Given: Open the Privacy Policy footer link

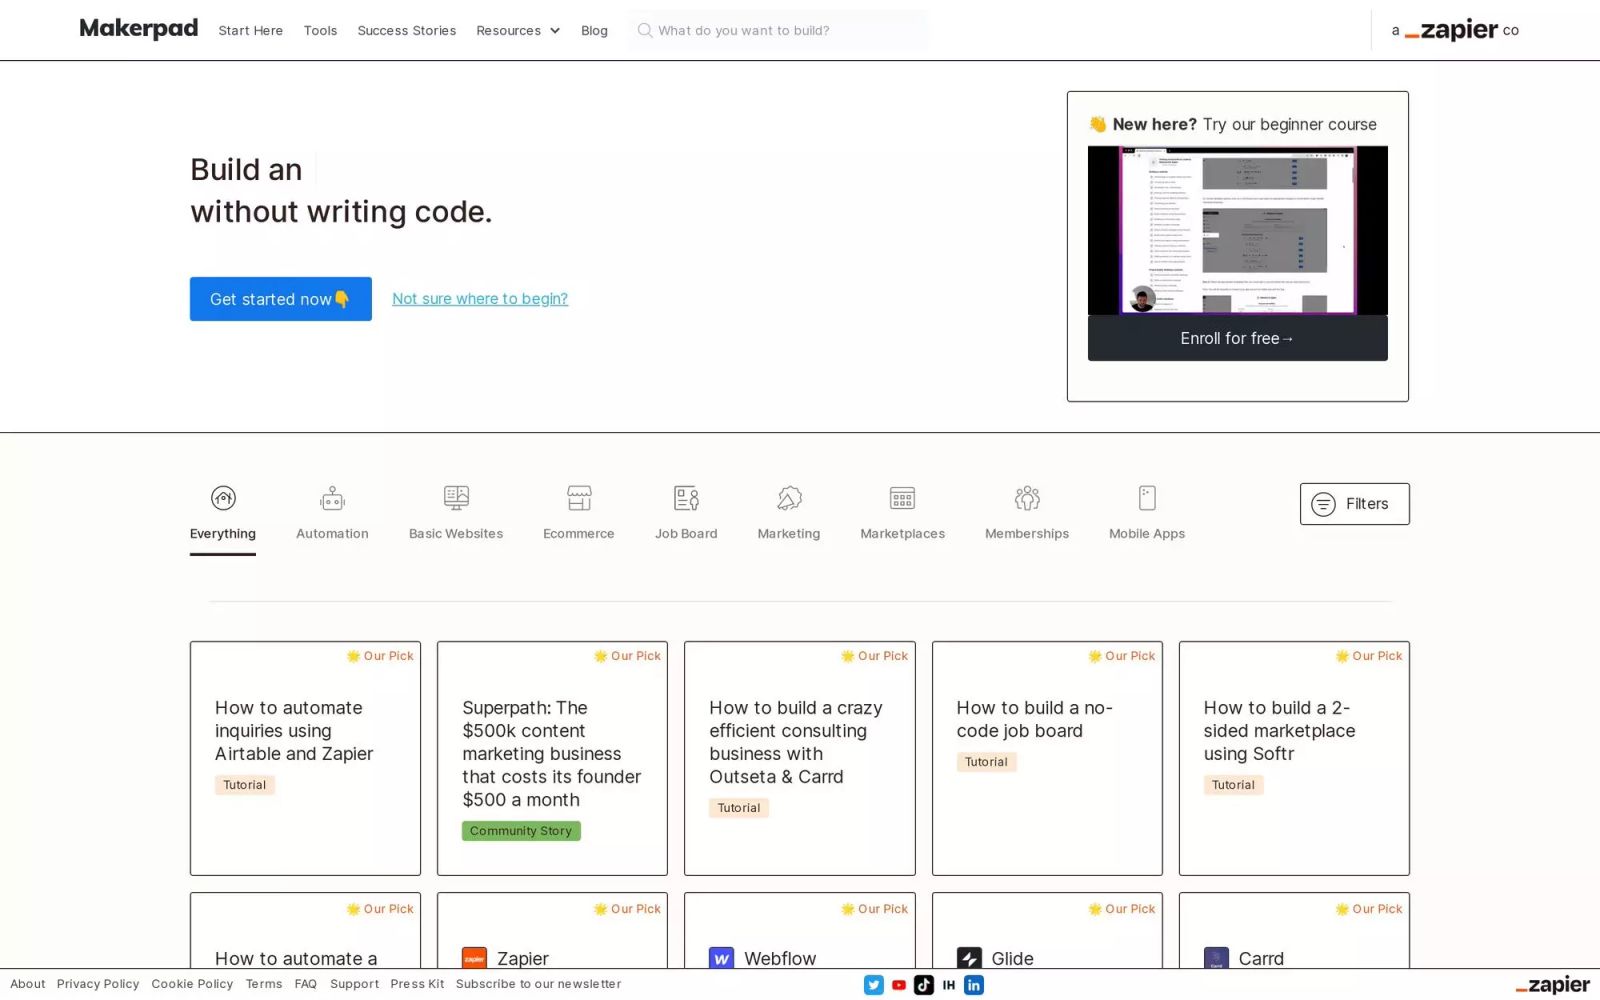Looking at the screenshot, I should (x=98, y=984).
